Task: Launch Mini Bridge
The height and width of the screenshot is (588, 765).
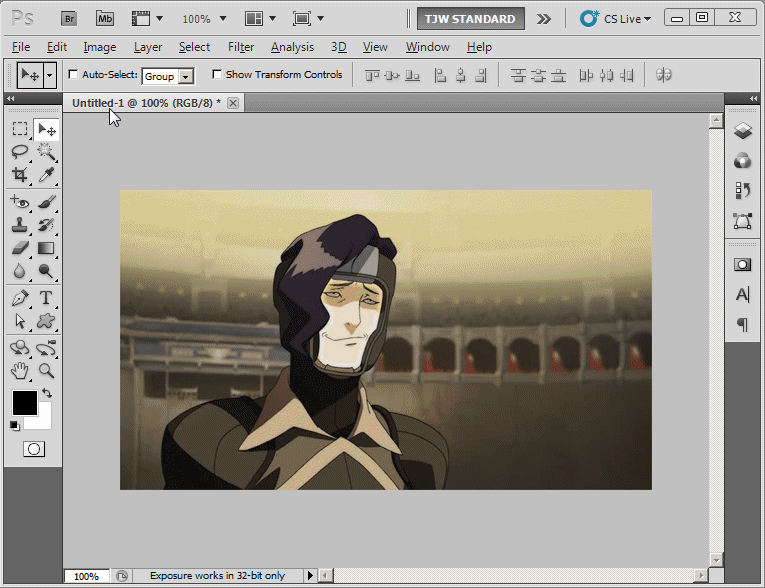Action: [105, 19]
